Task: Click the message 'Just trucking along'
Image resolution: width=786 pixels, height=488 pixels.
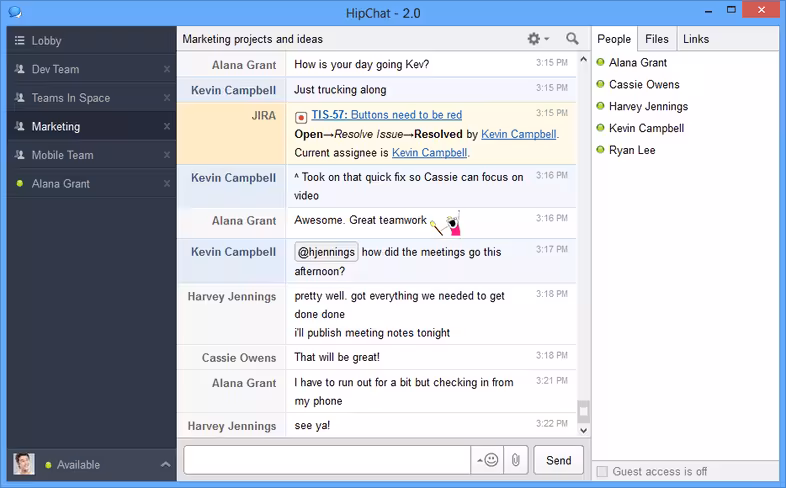Action: (340, 90)
